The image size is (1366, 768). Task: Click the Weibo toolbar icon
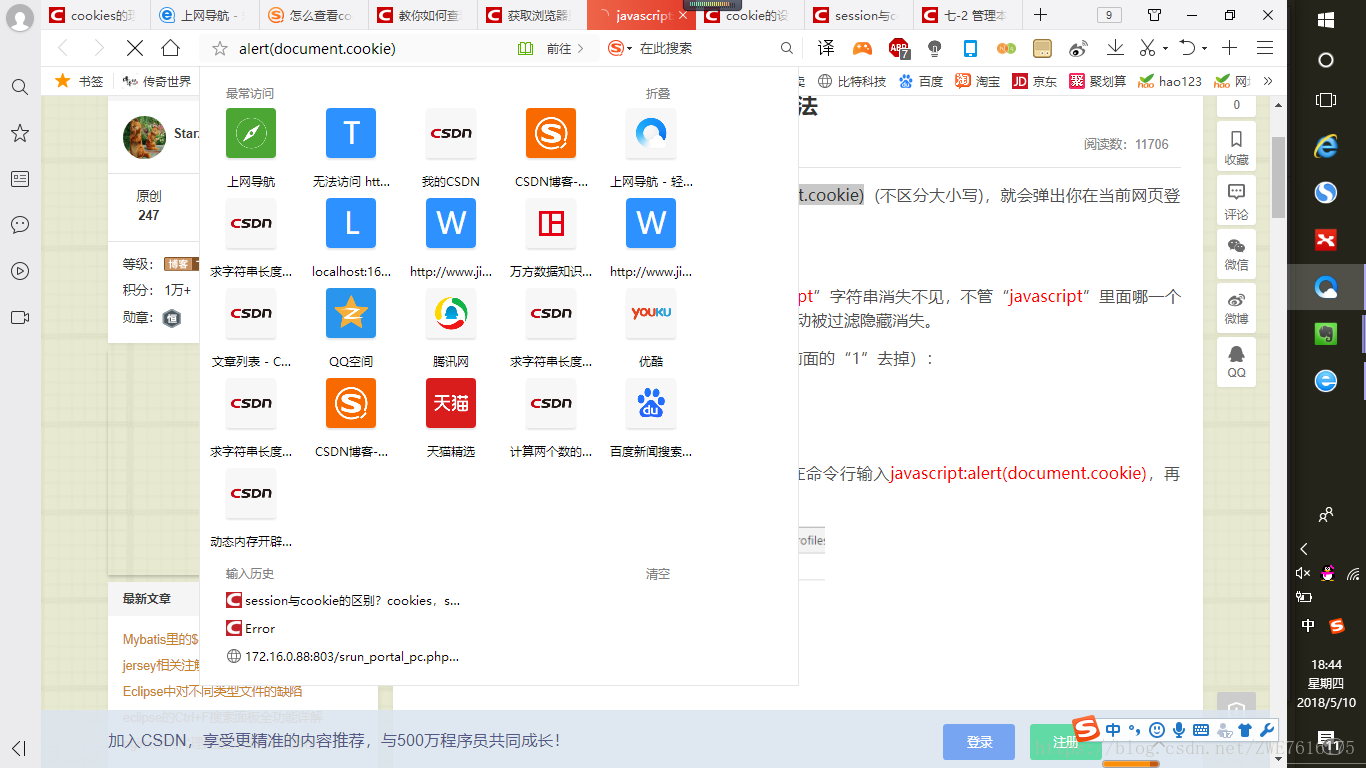point(1078,48)
